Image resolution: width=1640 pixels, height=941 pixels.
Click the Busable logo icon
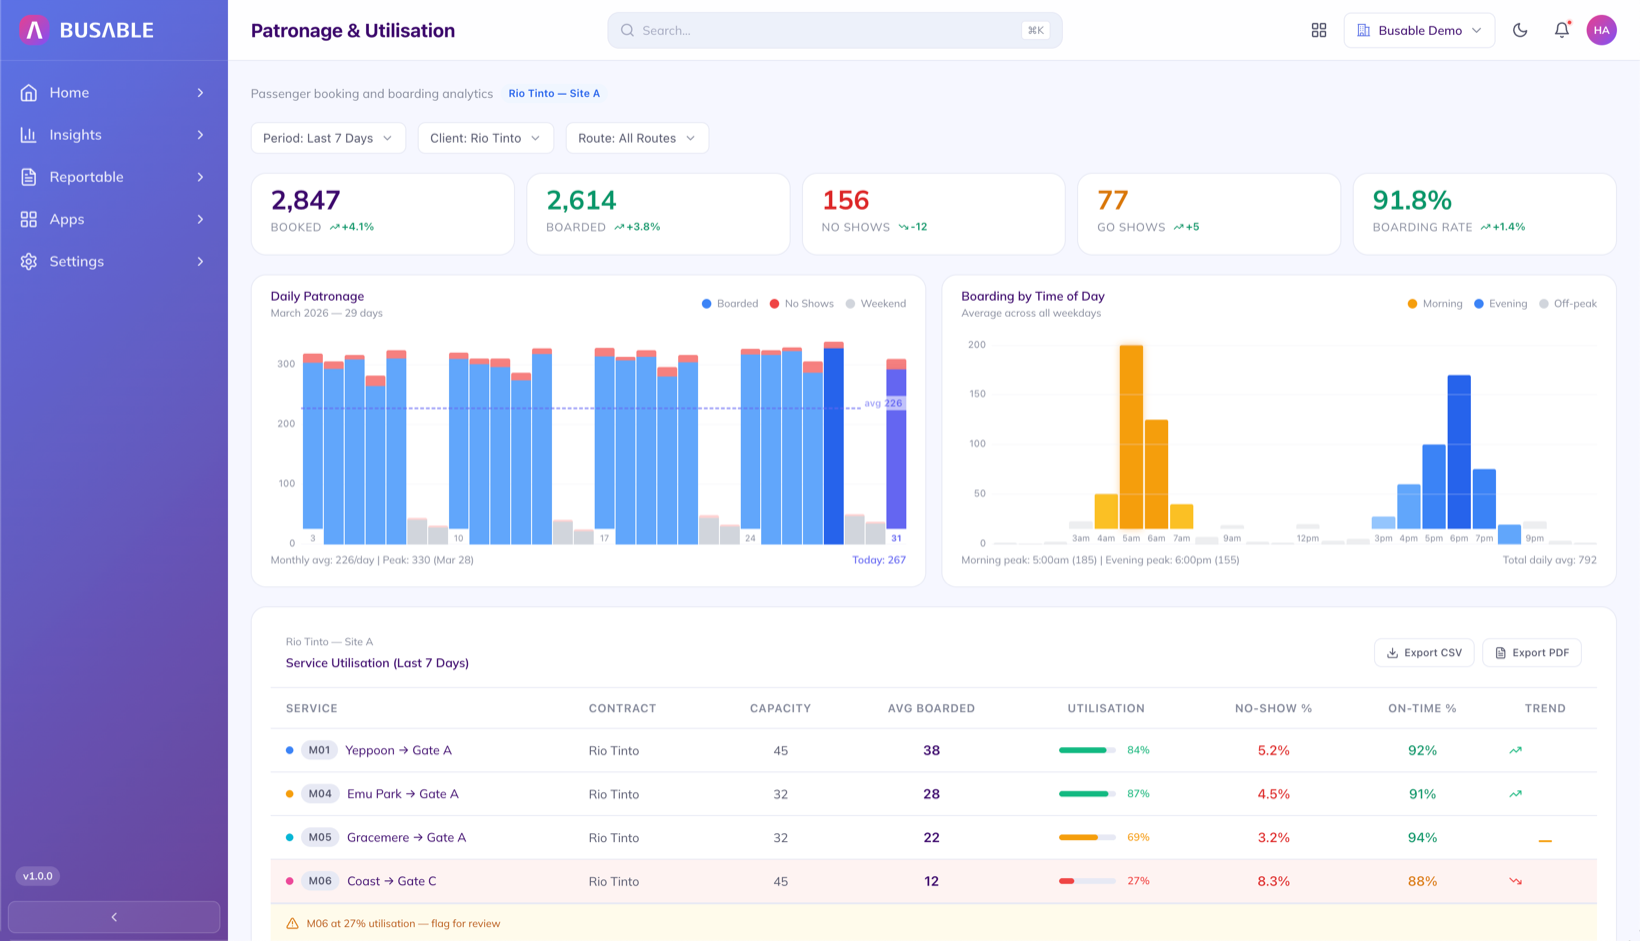coord(34,30)
